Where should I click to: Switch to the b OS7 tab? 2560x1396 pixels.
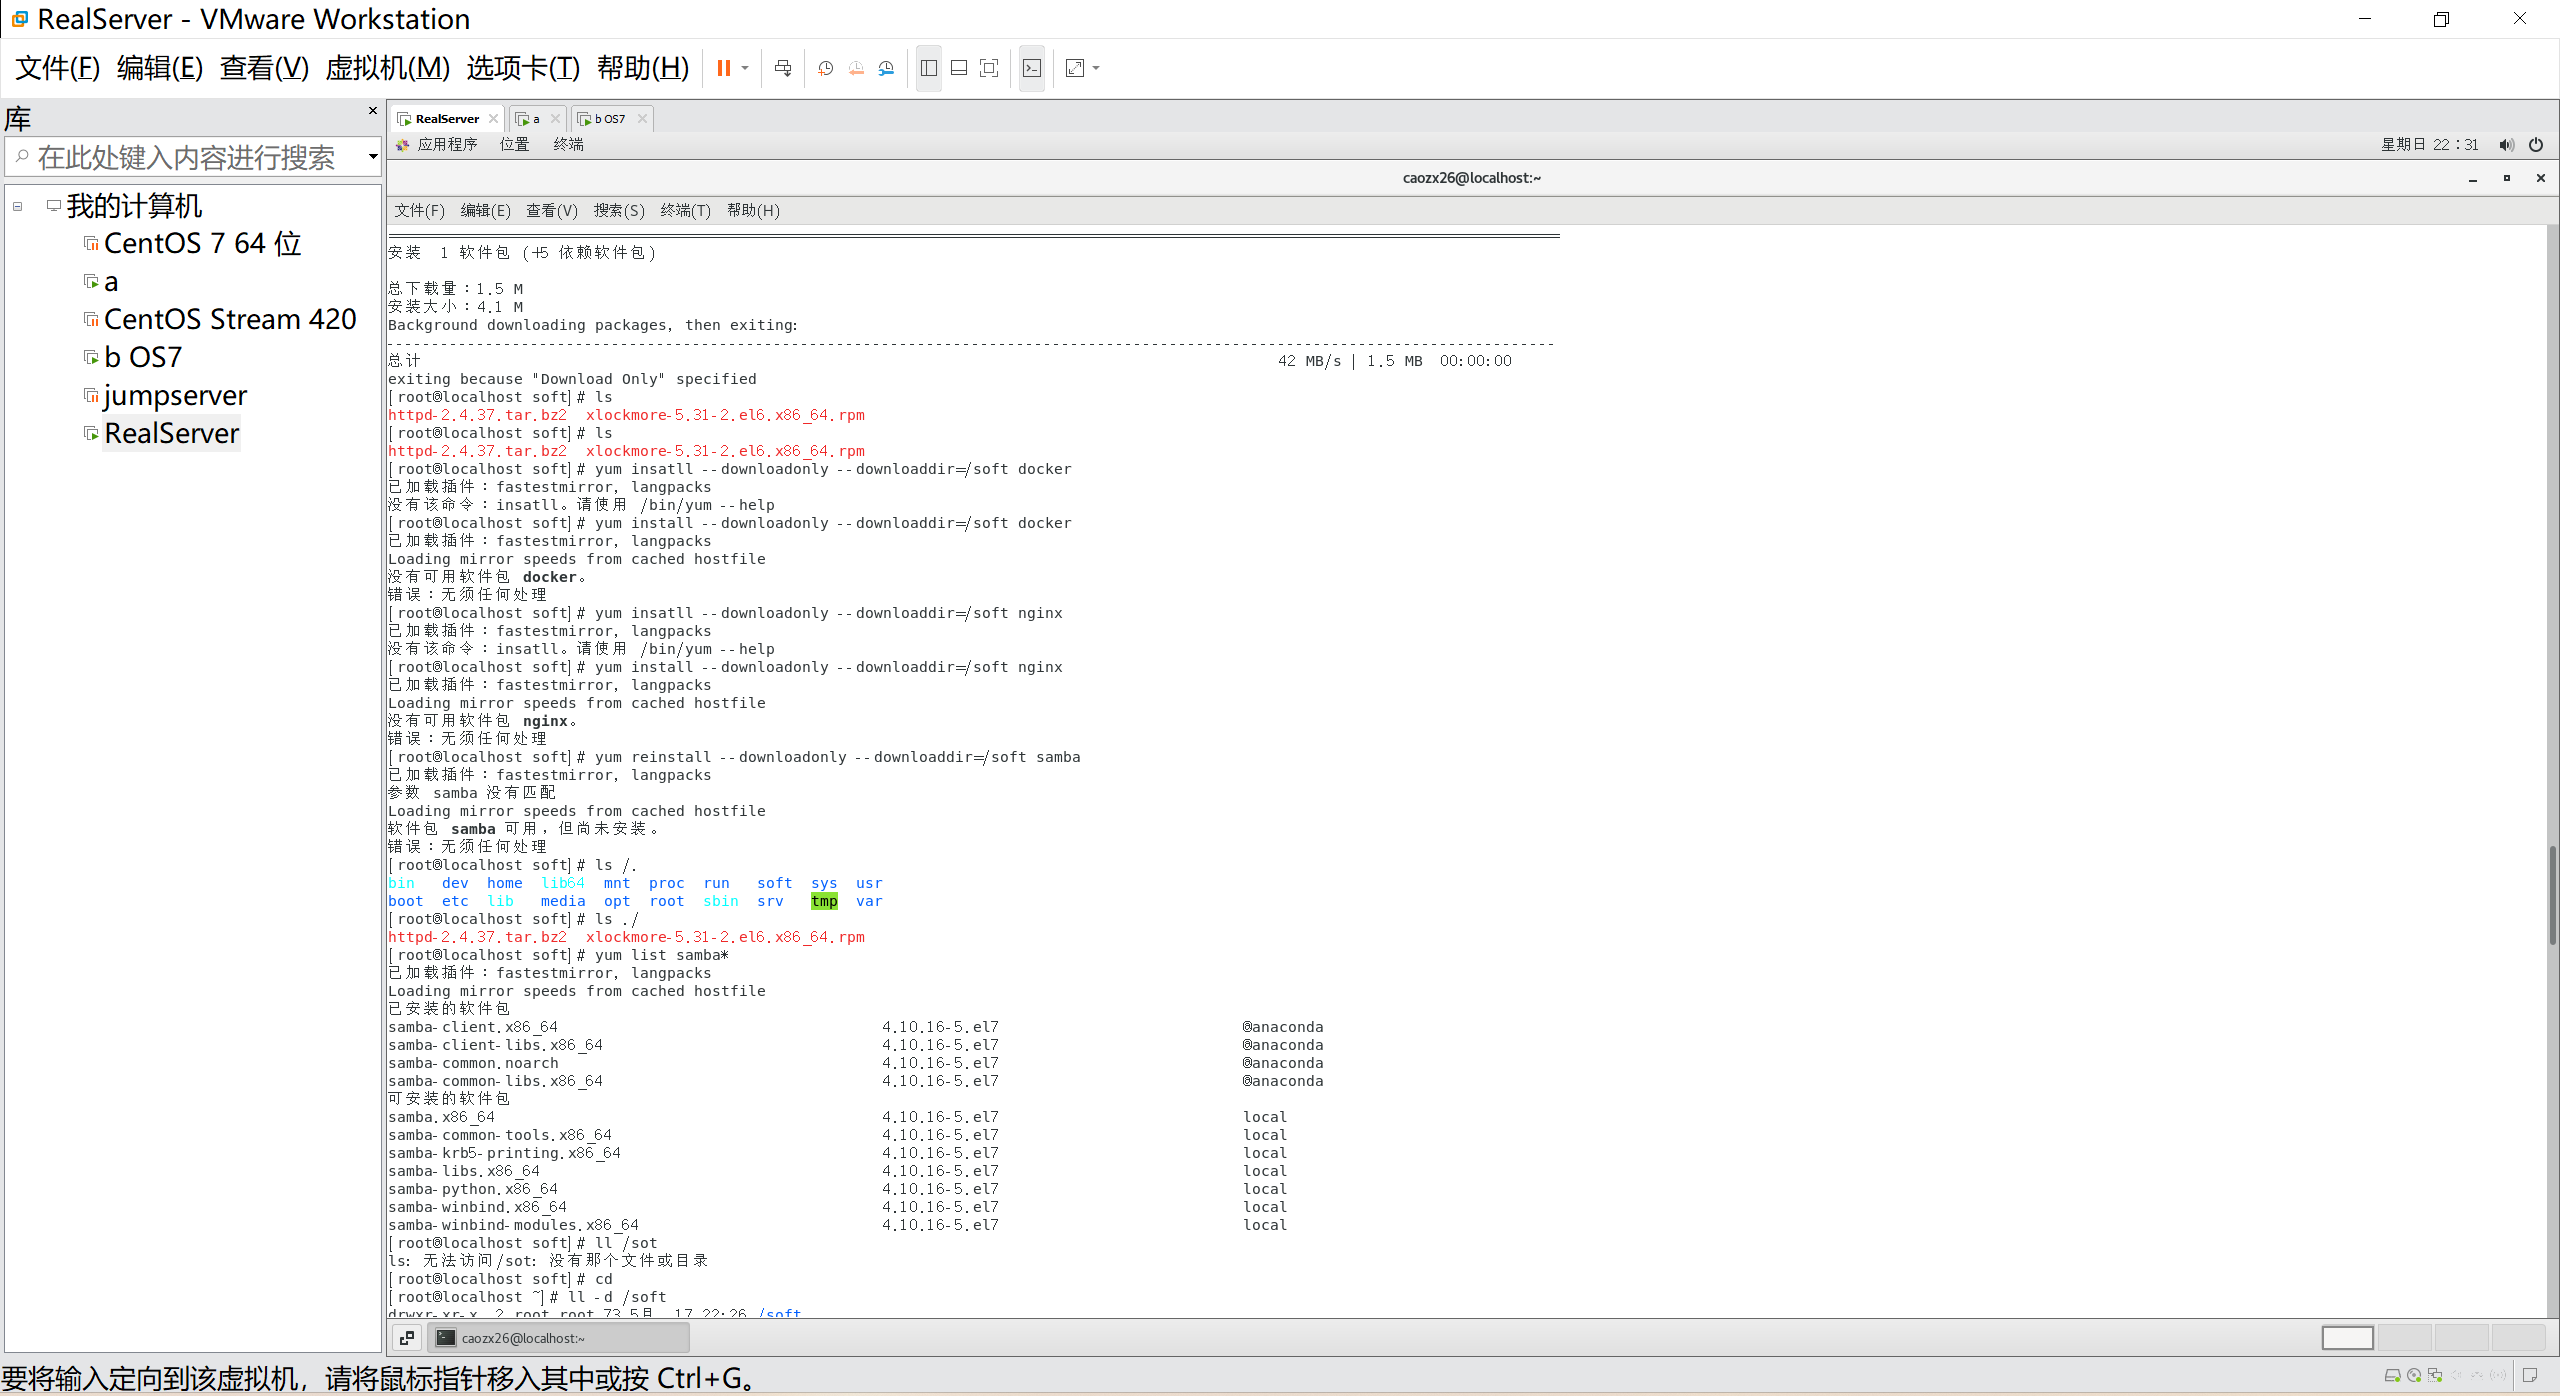[608, 119]
